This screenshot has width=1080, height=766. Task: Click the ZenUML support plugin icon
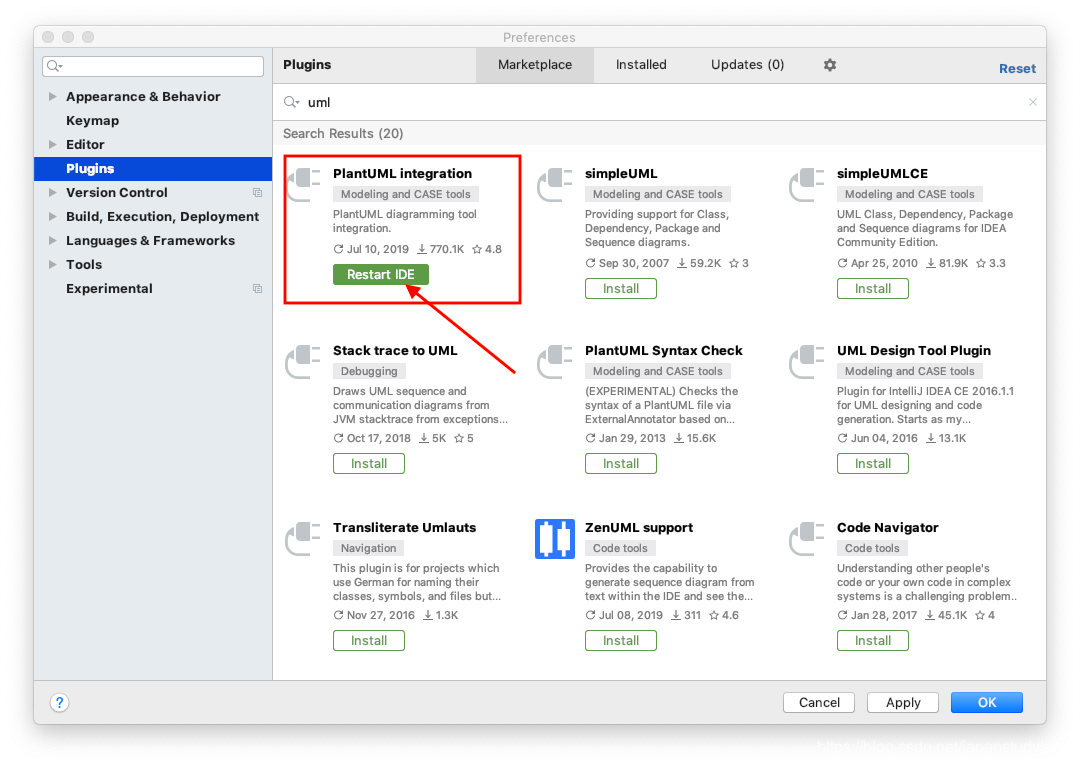coord(555,538)
